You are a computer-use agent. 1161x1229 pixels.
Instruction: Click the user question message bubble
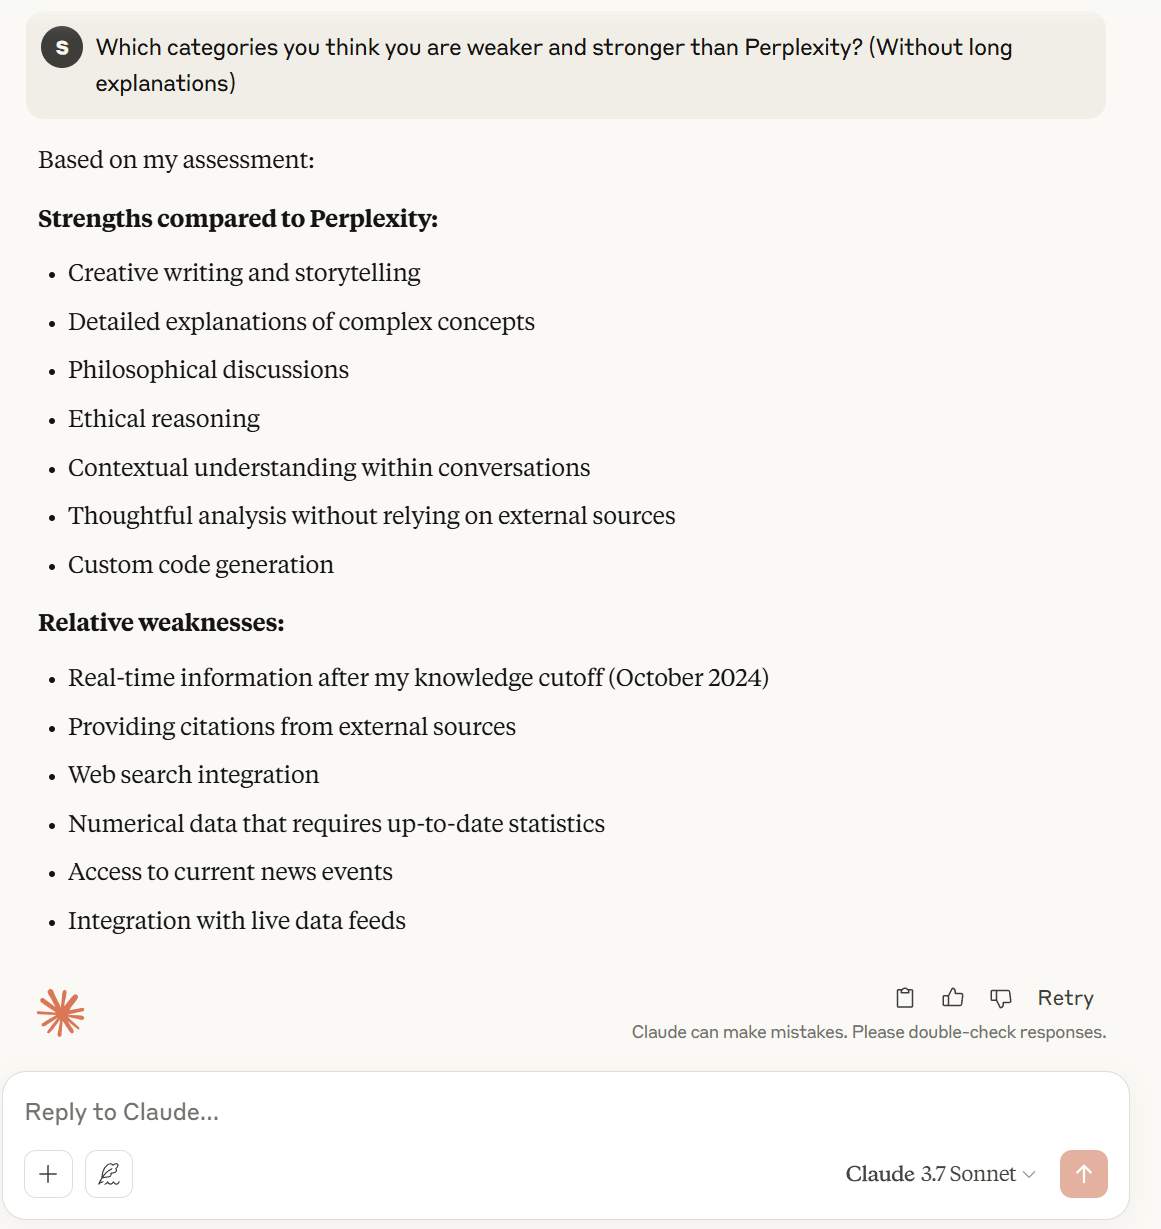(x=566, y=65)
